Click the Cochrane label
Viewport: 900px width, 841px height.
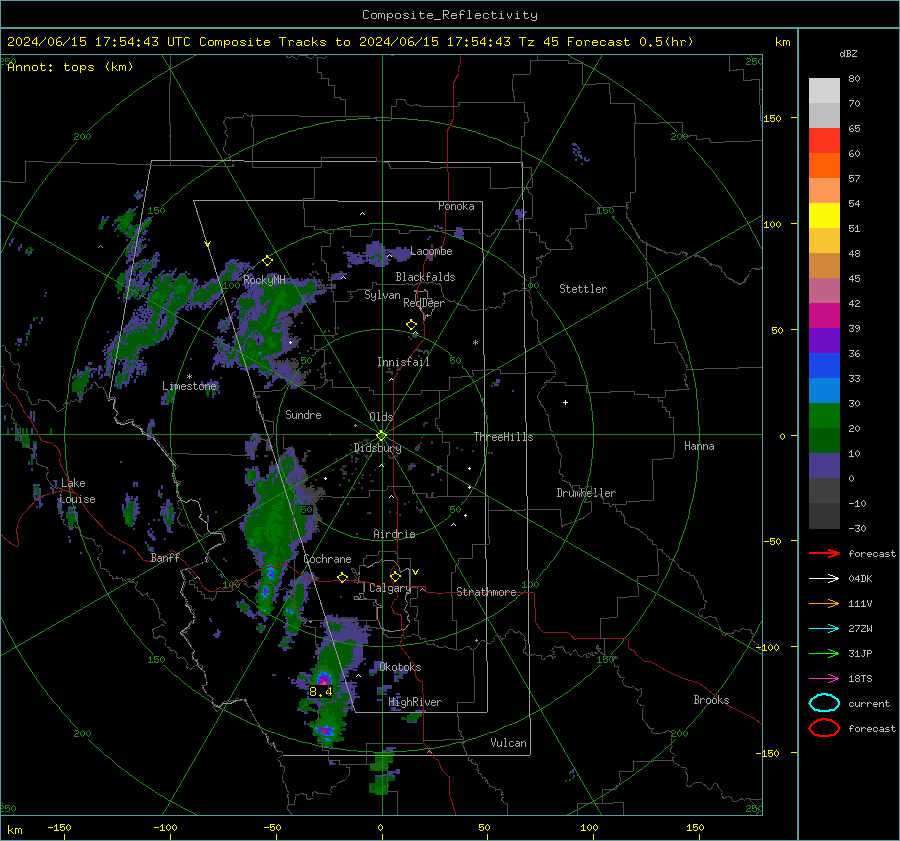click(x=327, y=559)
